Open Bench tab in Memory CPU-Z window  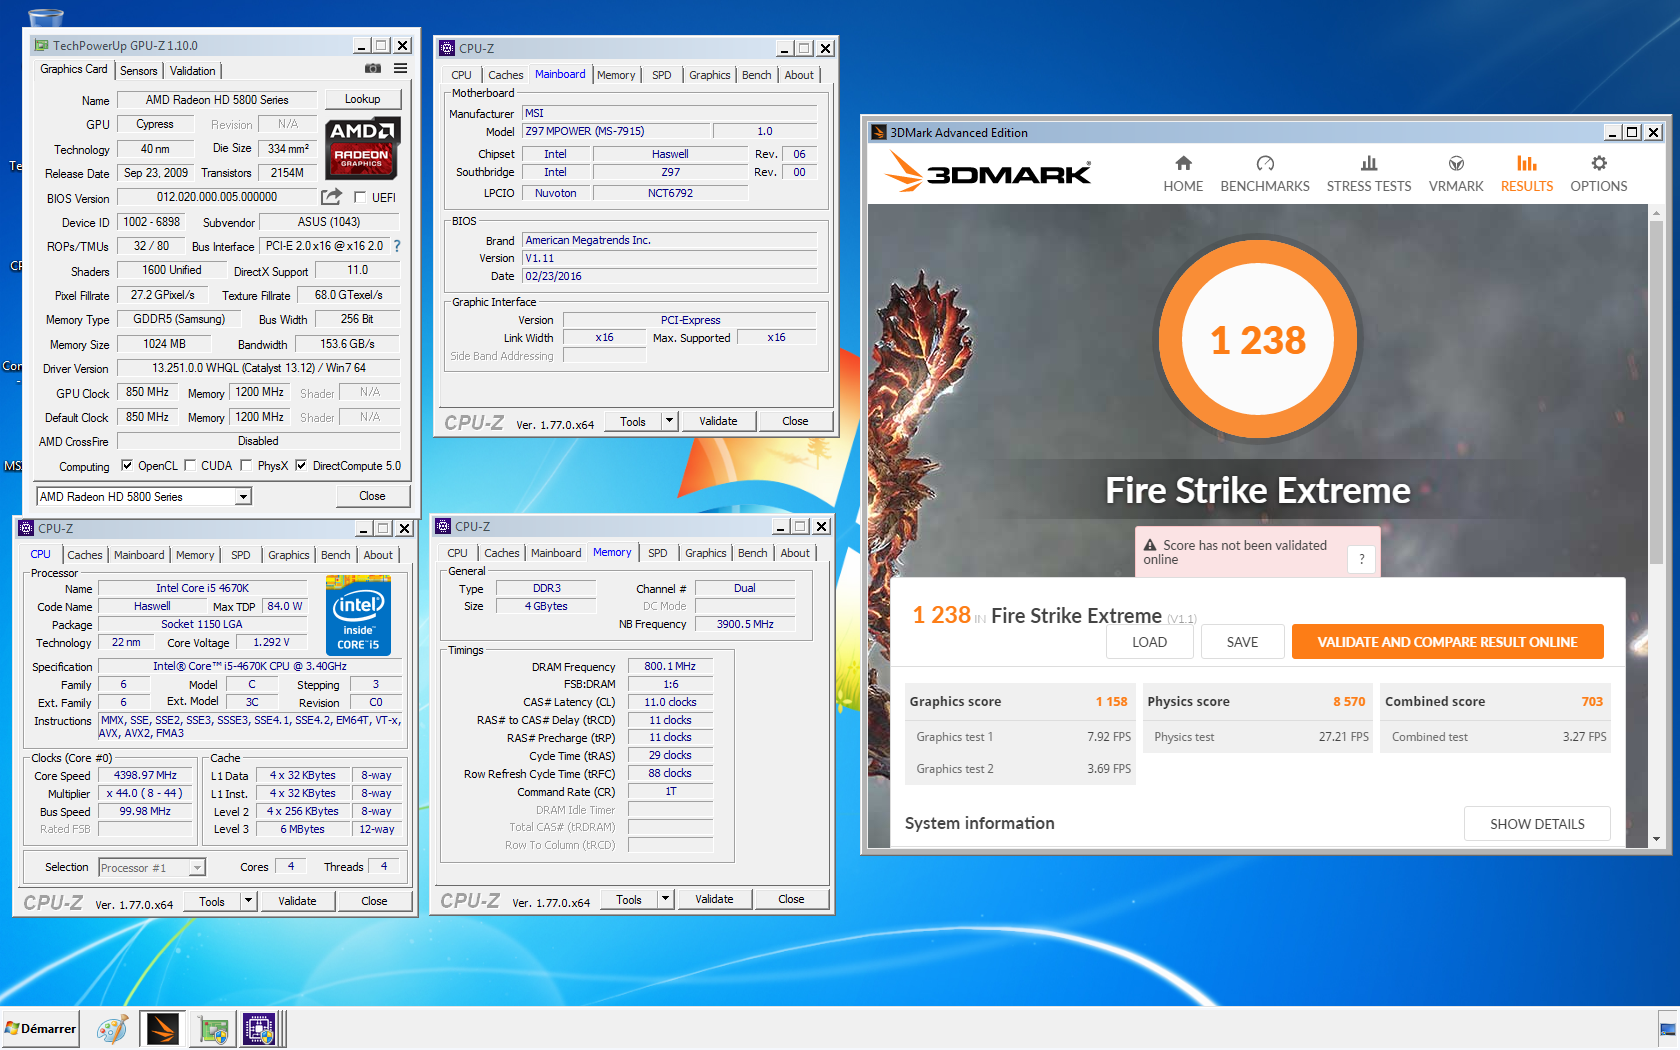(753, 553)
